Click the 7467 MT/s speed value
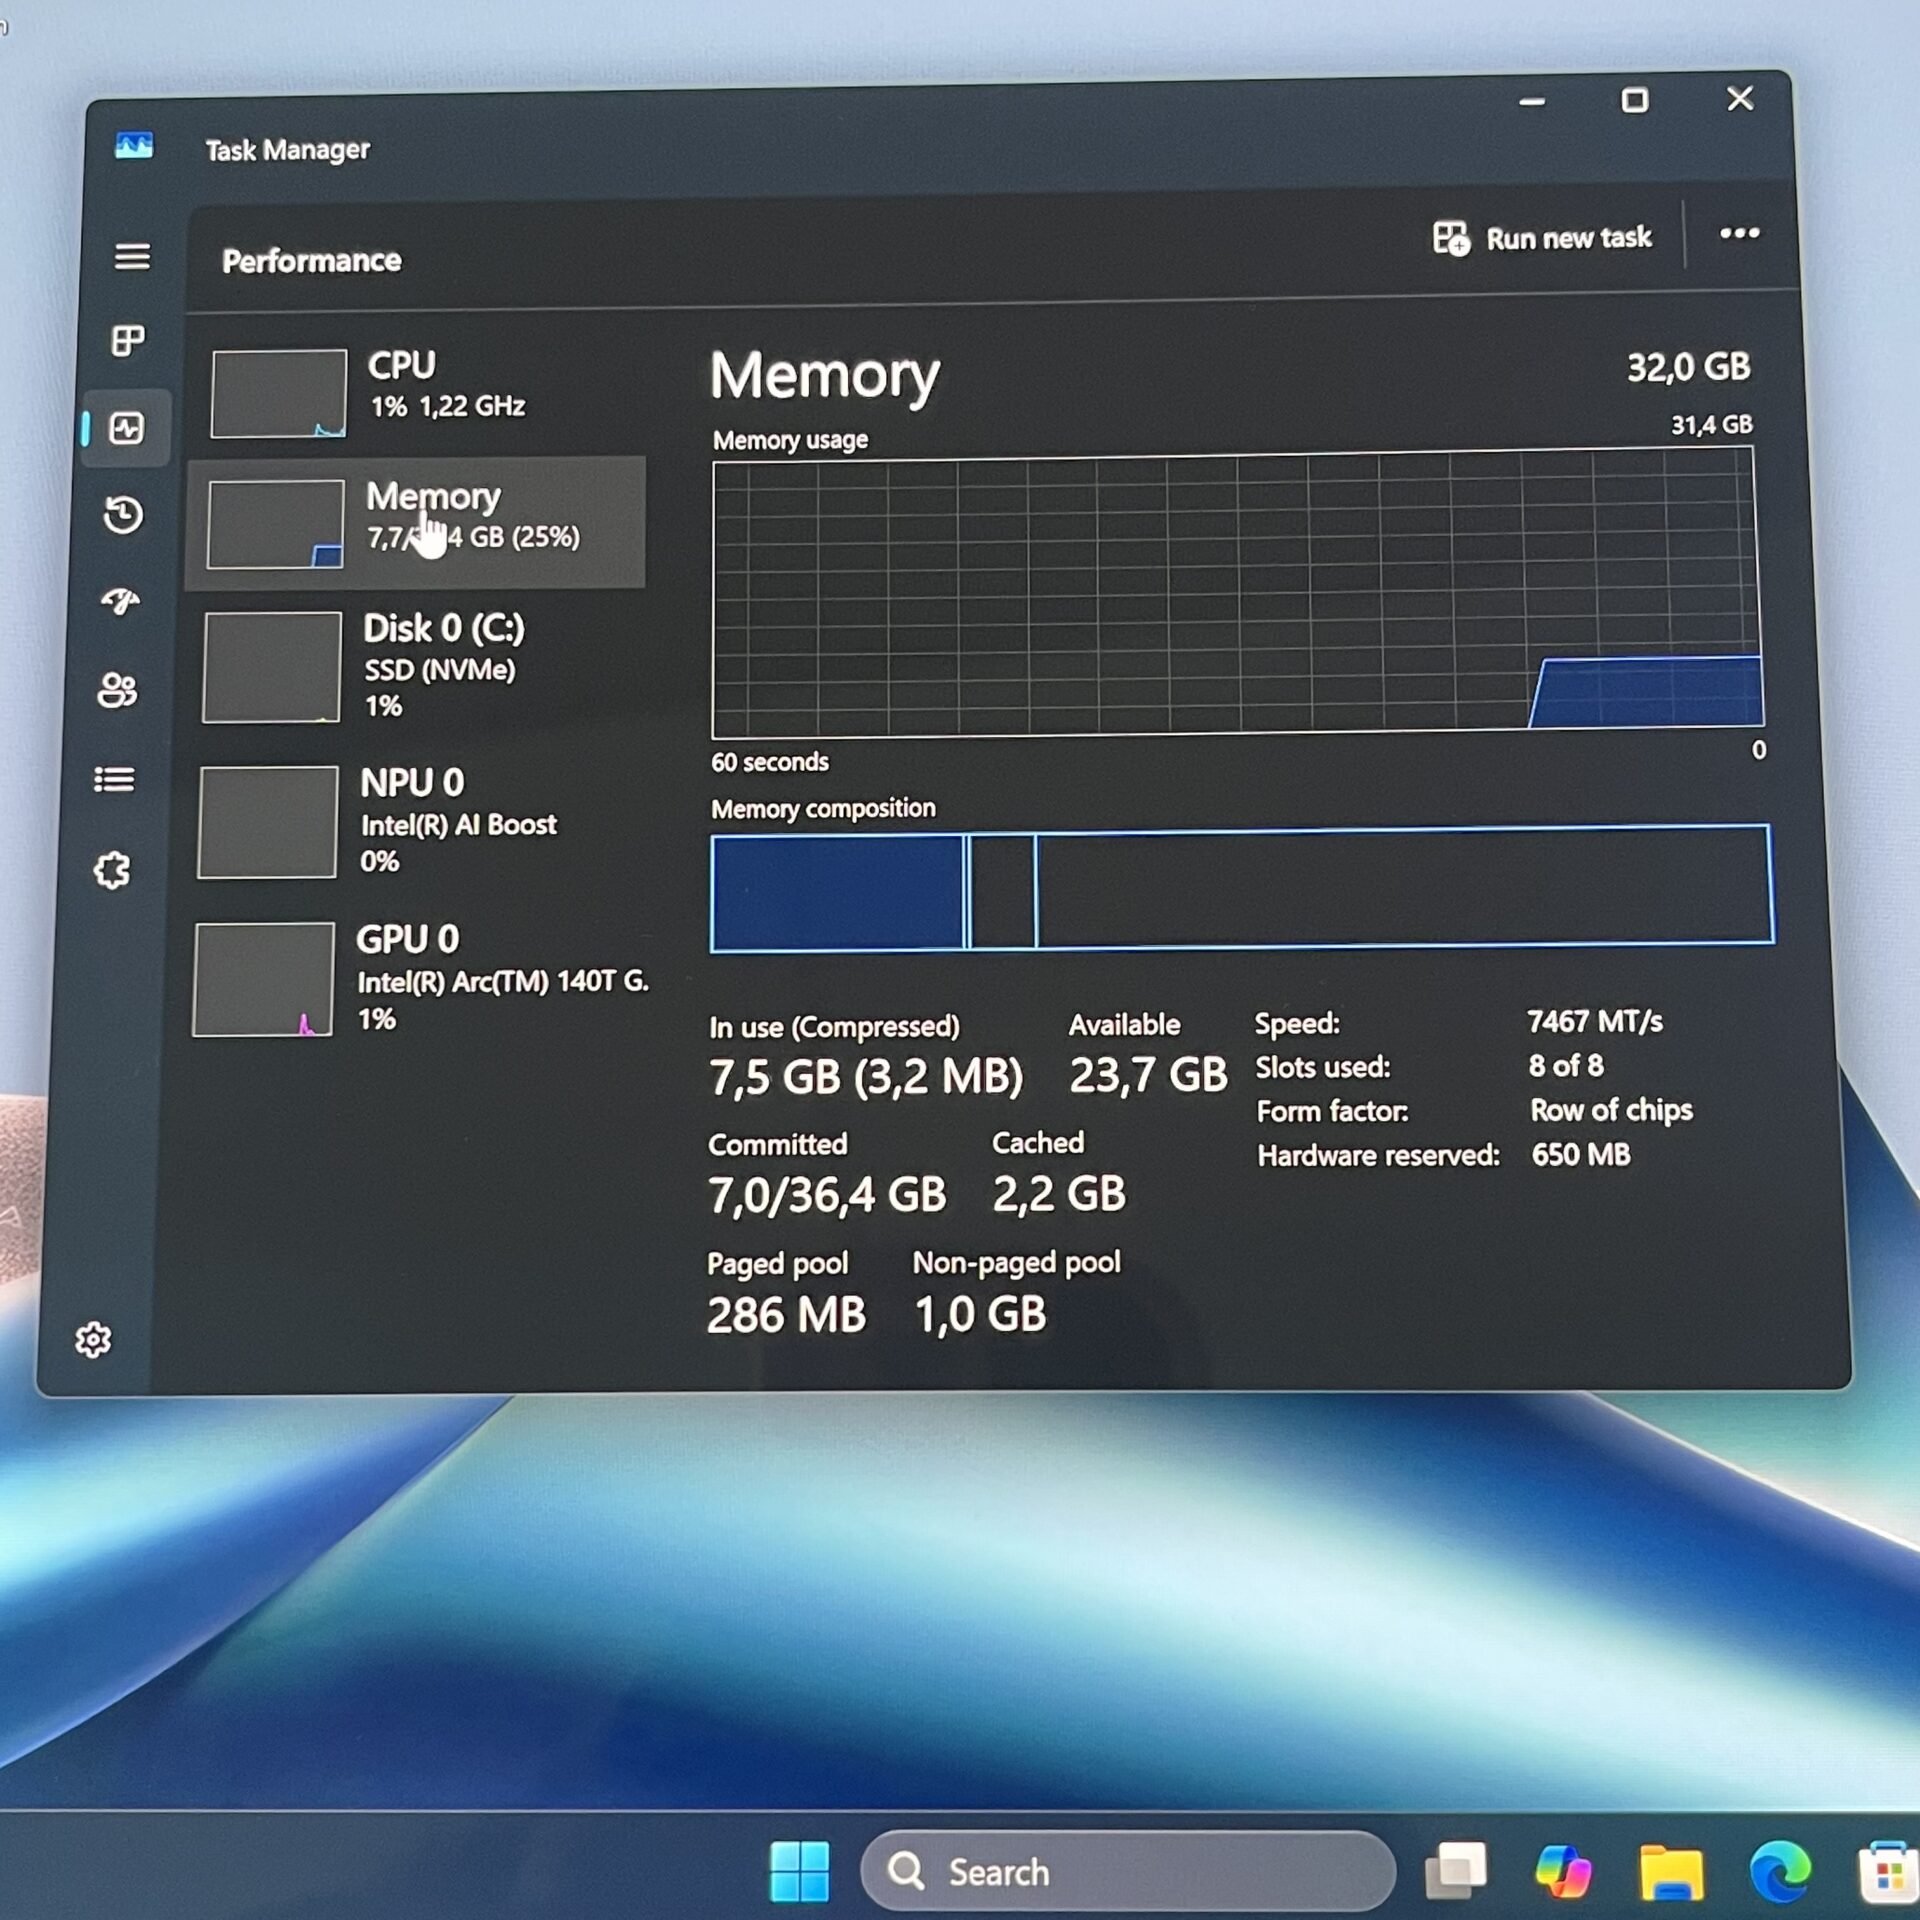 [x=1595, y=1021]
